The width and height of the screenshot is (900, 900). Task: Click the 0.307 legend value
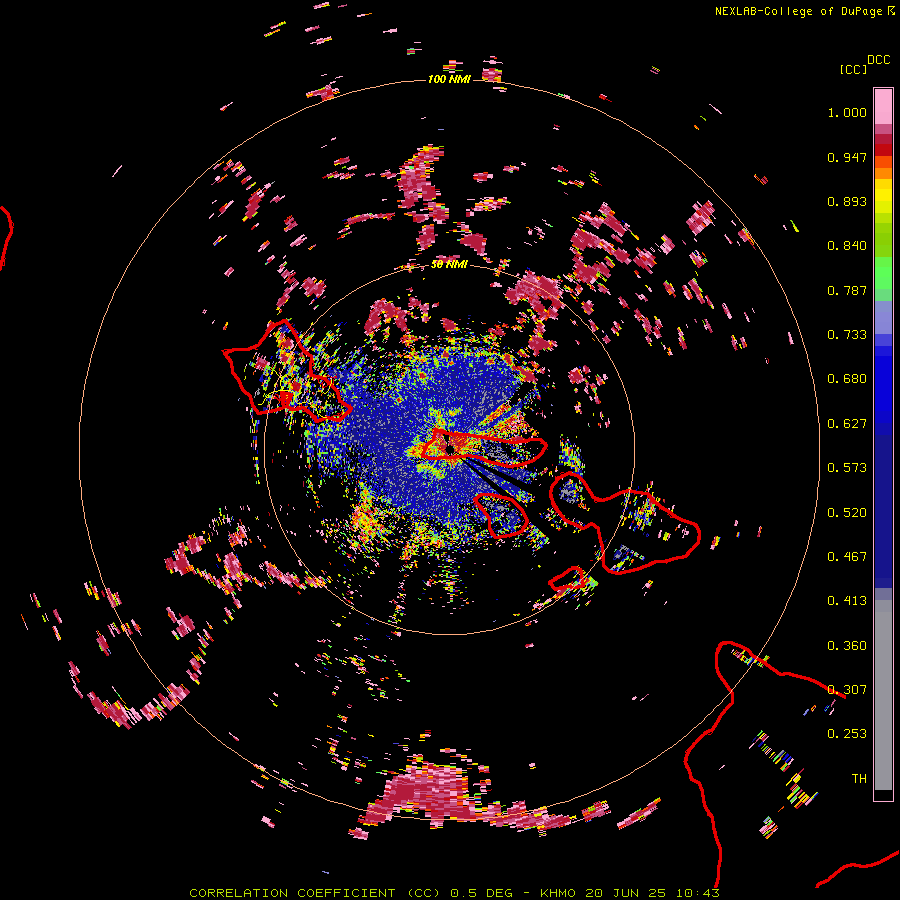coord(847,690)
